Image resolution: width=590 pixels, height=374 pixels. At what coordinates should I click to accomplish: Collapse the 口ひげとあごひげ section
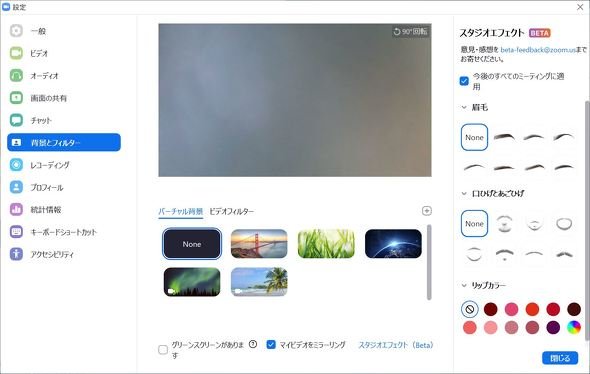pyautogui.click(x=464, y=193)
